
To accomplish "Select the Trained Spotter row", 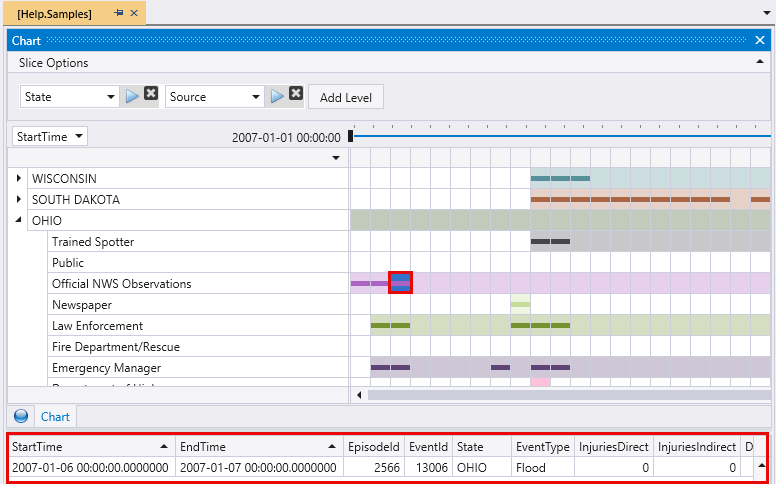I will point(198,242).
